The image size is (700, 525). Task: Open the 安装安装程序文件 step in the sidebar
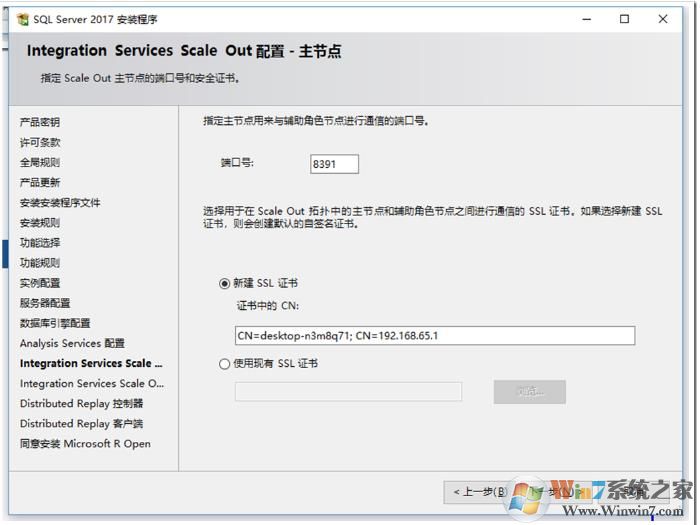[60, 203]
